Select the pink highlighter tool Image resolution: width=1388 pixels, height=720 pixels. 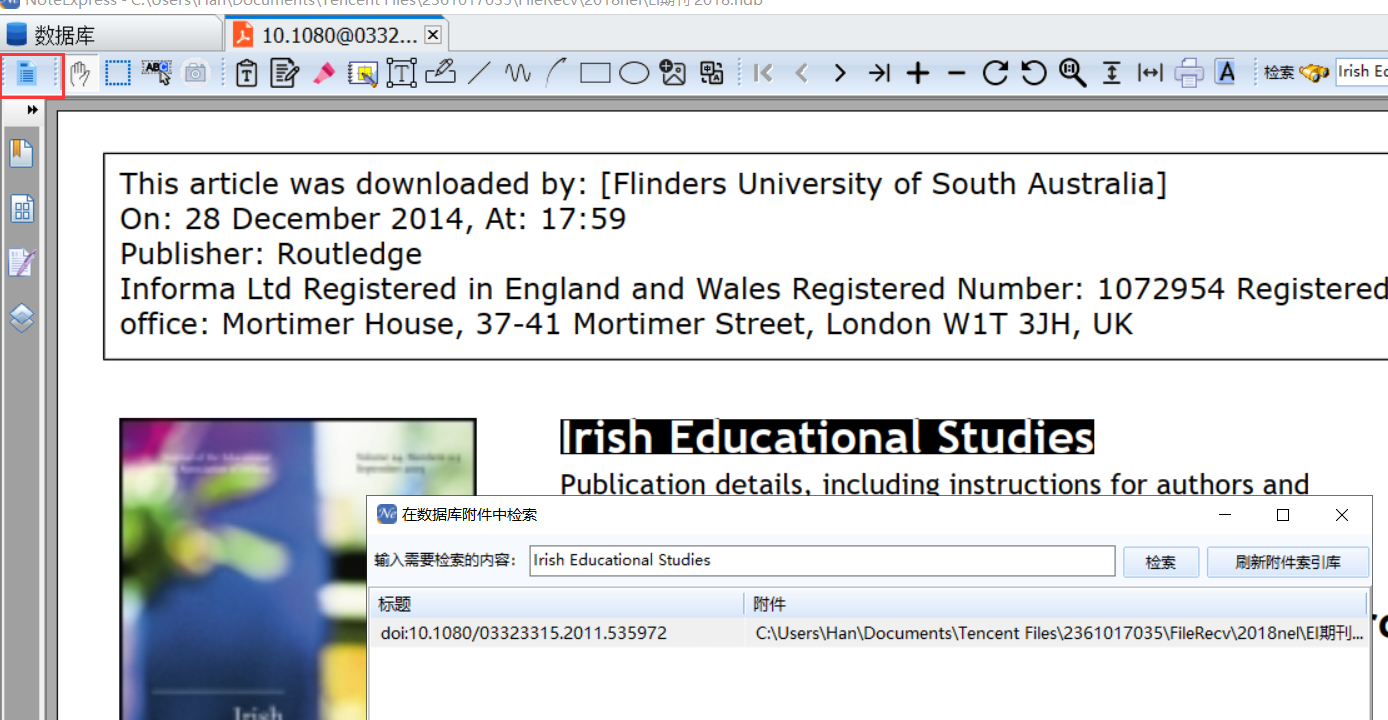pyautogui.click(x=323, y=73)
